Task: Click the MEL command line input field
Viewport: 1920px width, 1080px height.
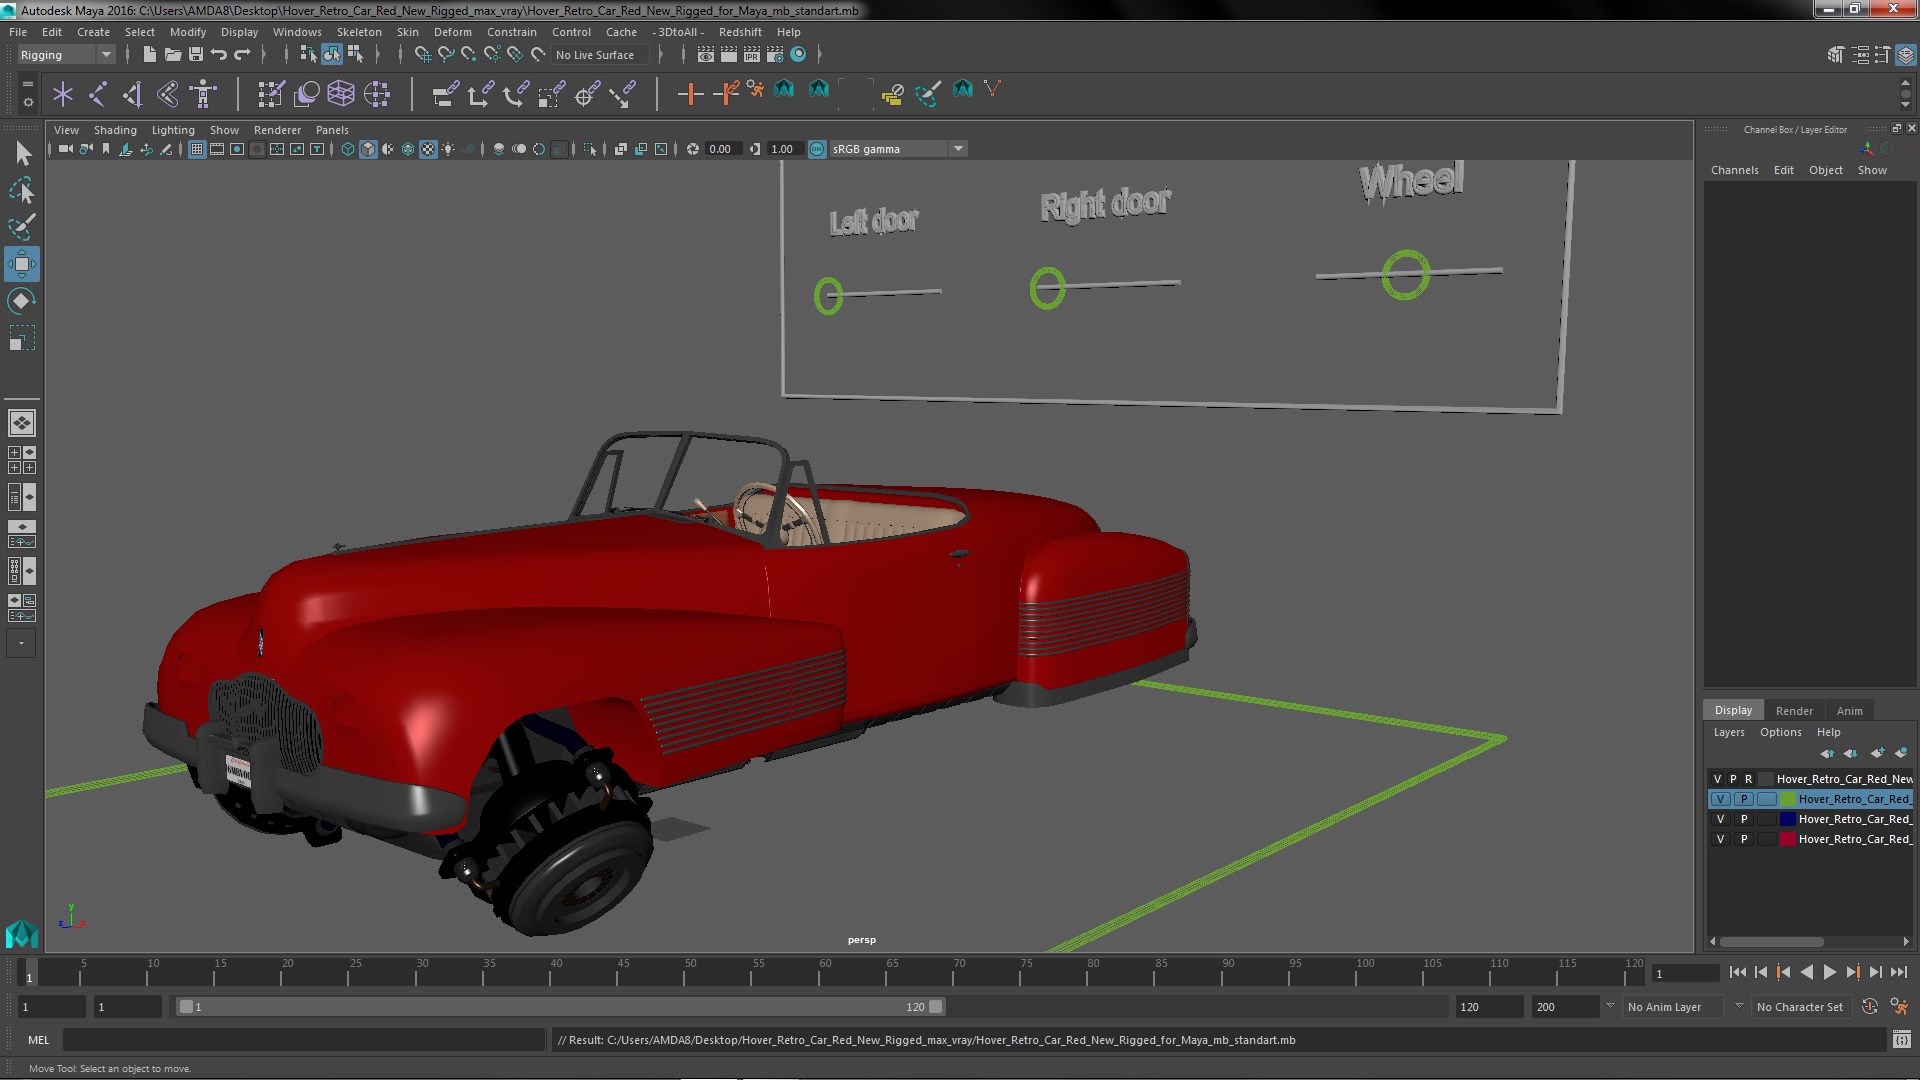Action: point(304,1040)
